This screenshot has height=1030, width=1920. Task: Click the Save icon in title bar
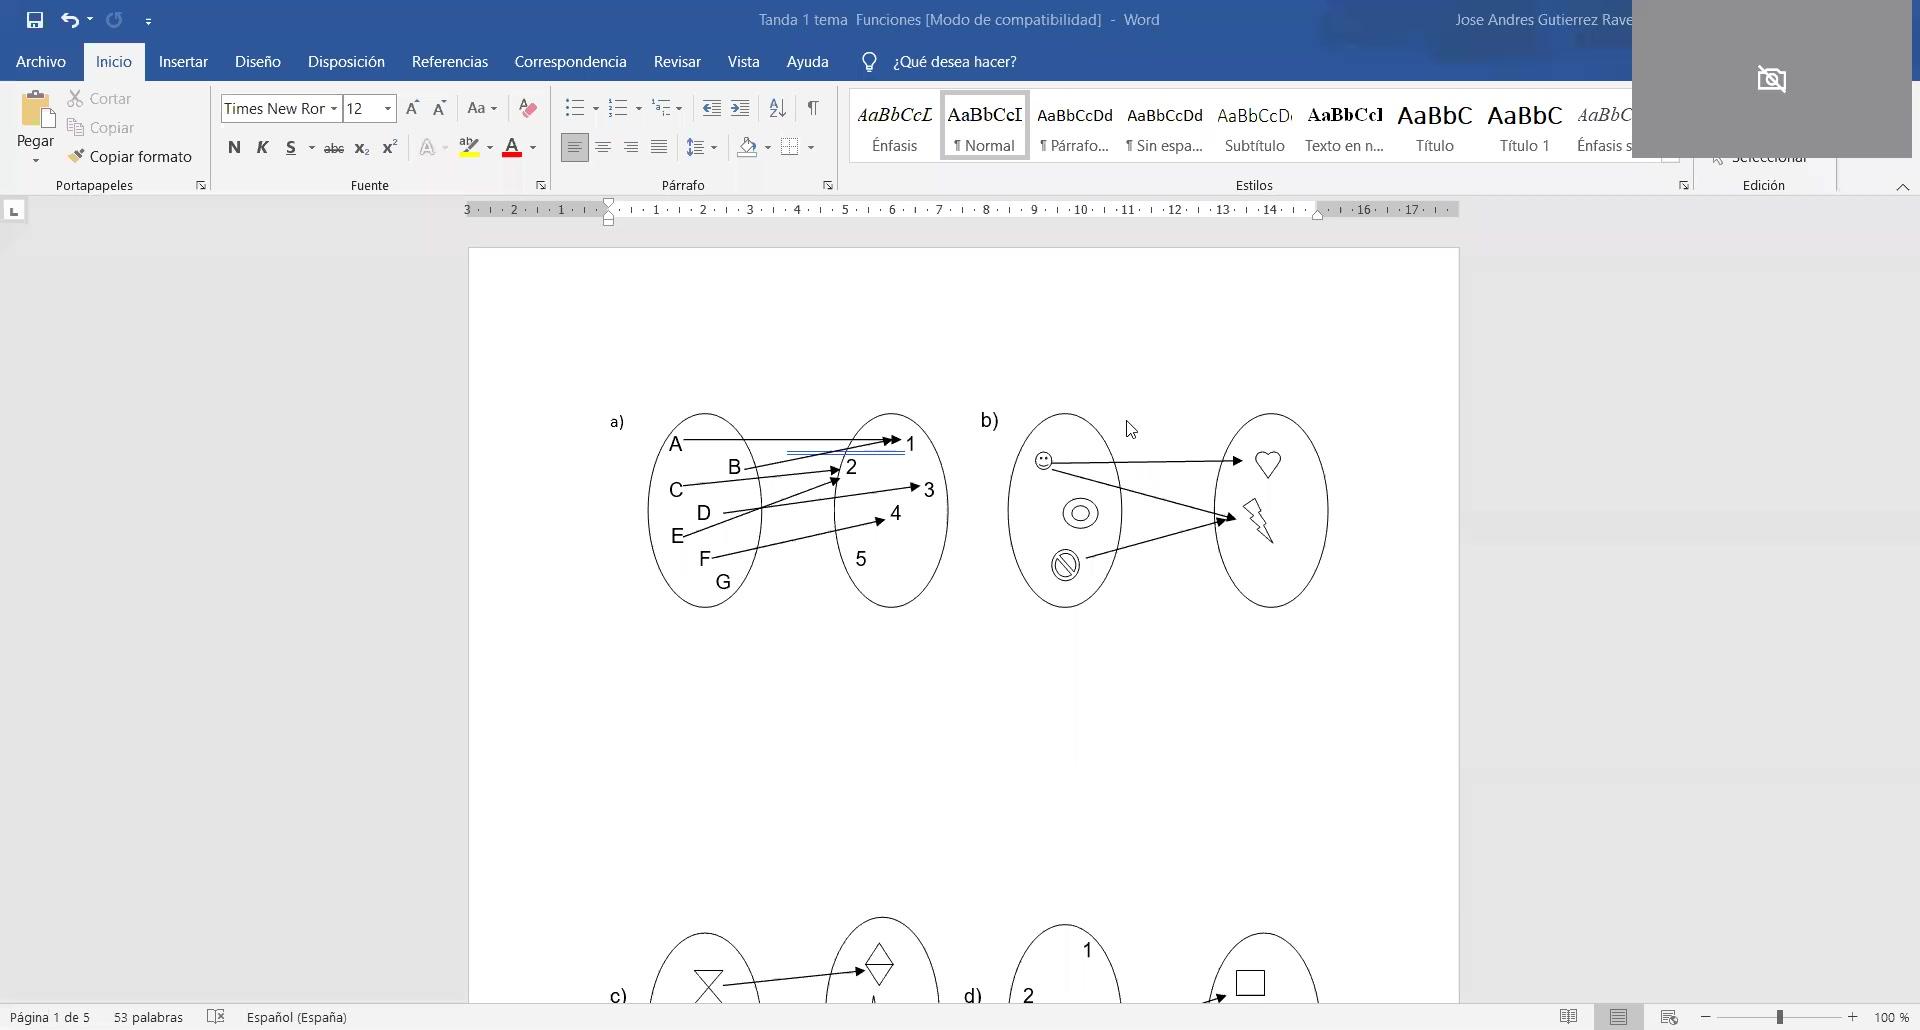click(x=35, y=20)
